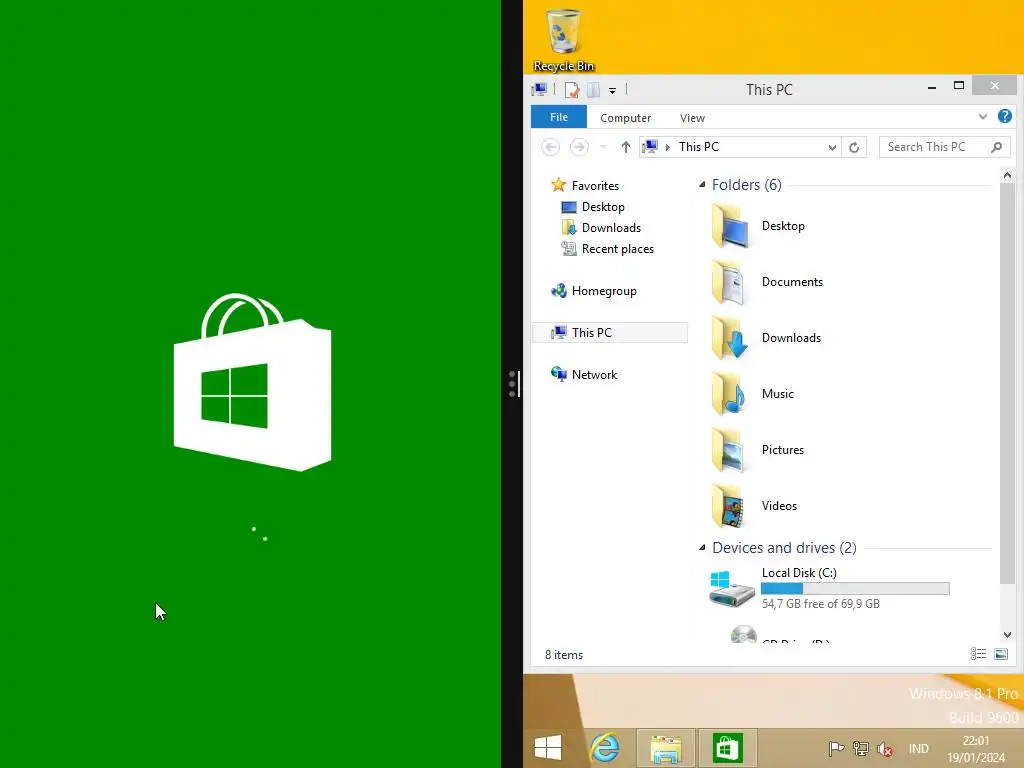Click the network icon in system tray
This screenshot has width=1024, height=768.
[x=861, y=748]
